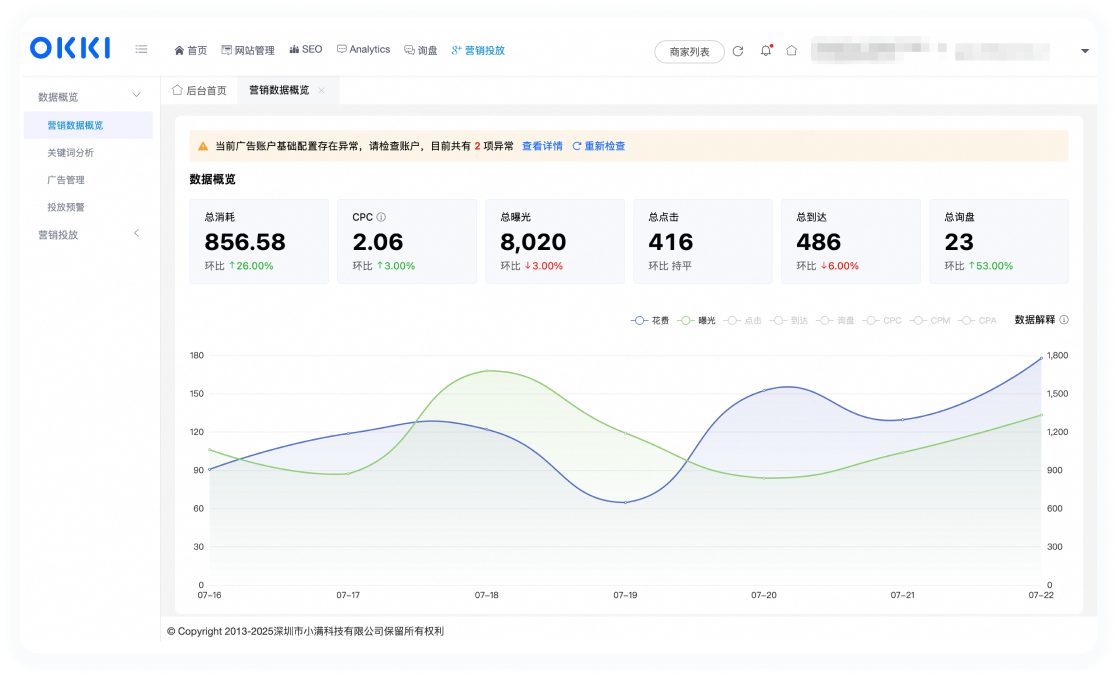The width and height of the screenshot is (1118, 677).
Task: Enable the 点击 series in chart legend
Action: click(x=742, y=320)
